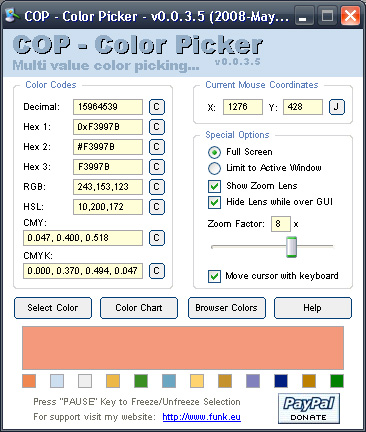Copy the RGB value
This screenshot has height=432, width=366.
pyautogui.click(x=157, y=187)
